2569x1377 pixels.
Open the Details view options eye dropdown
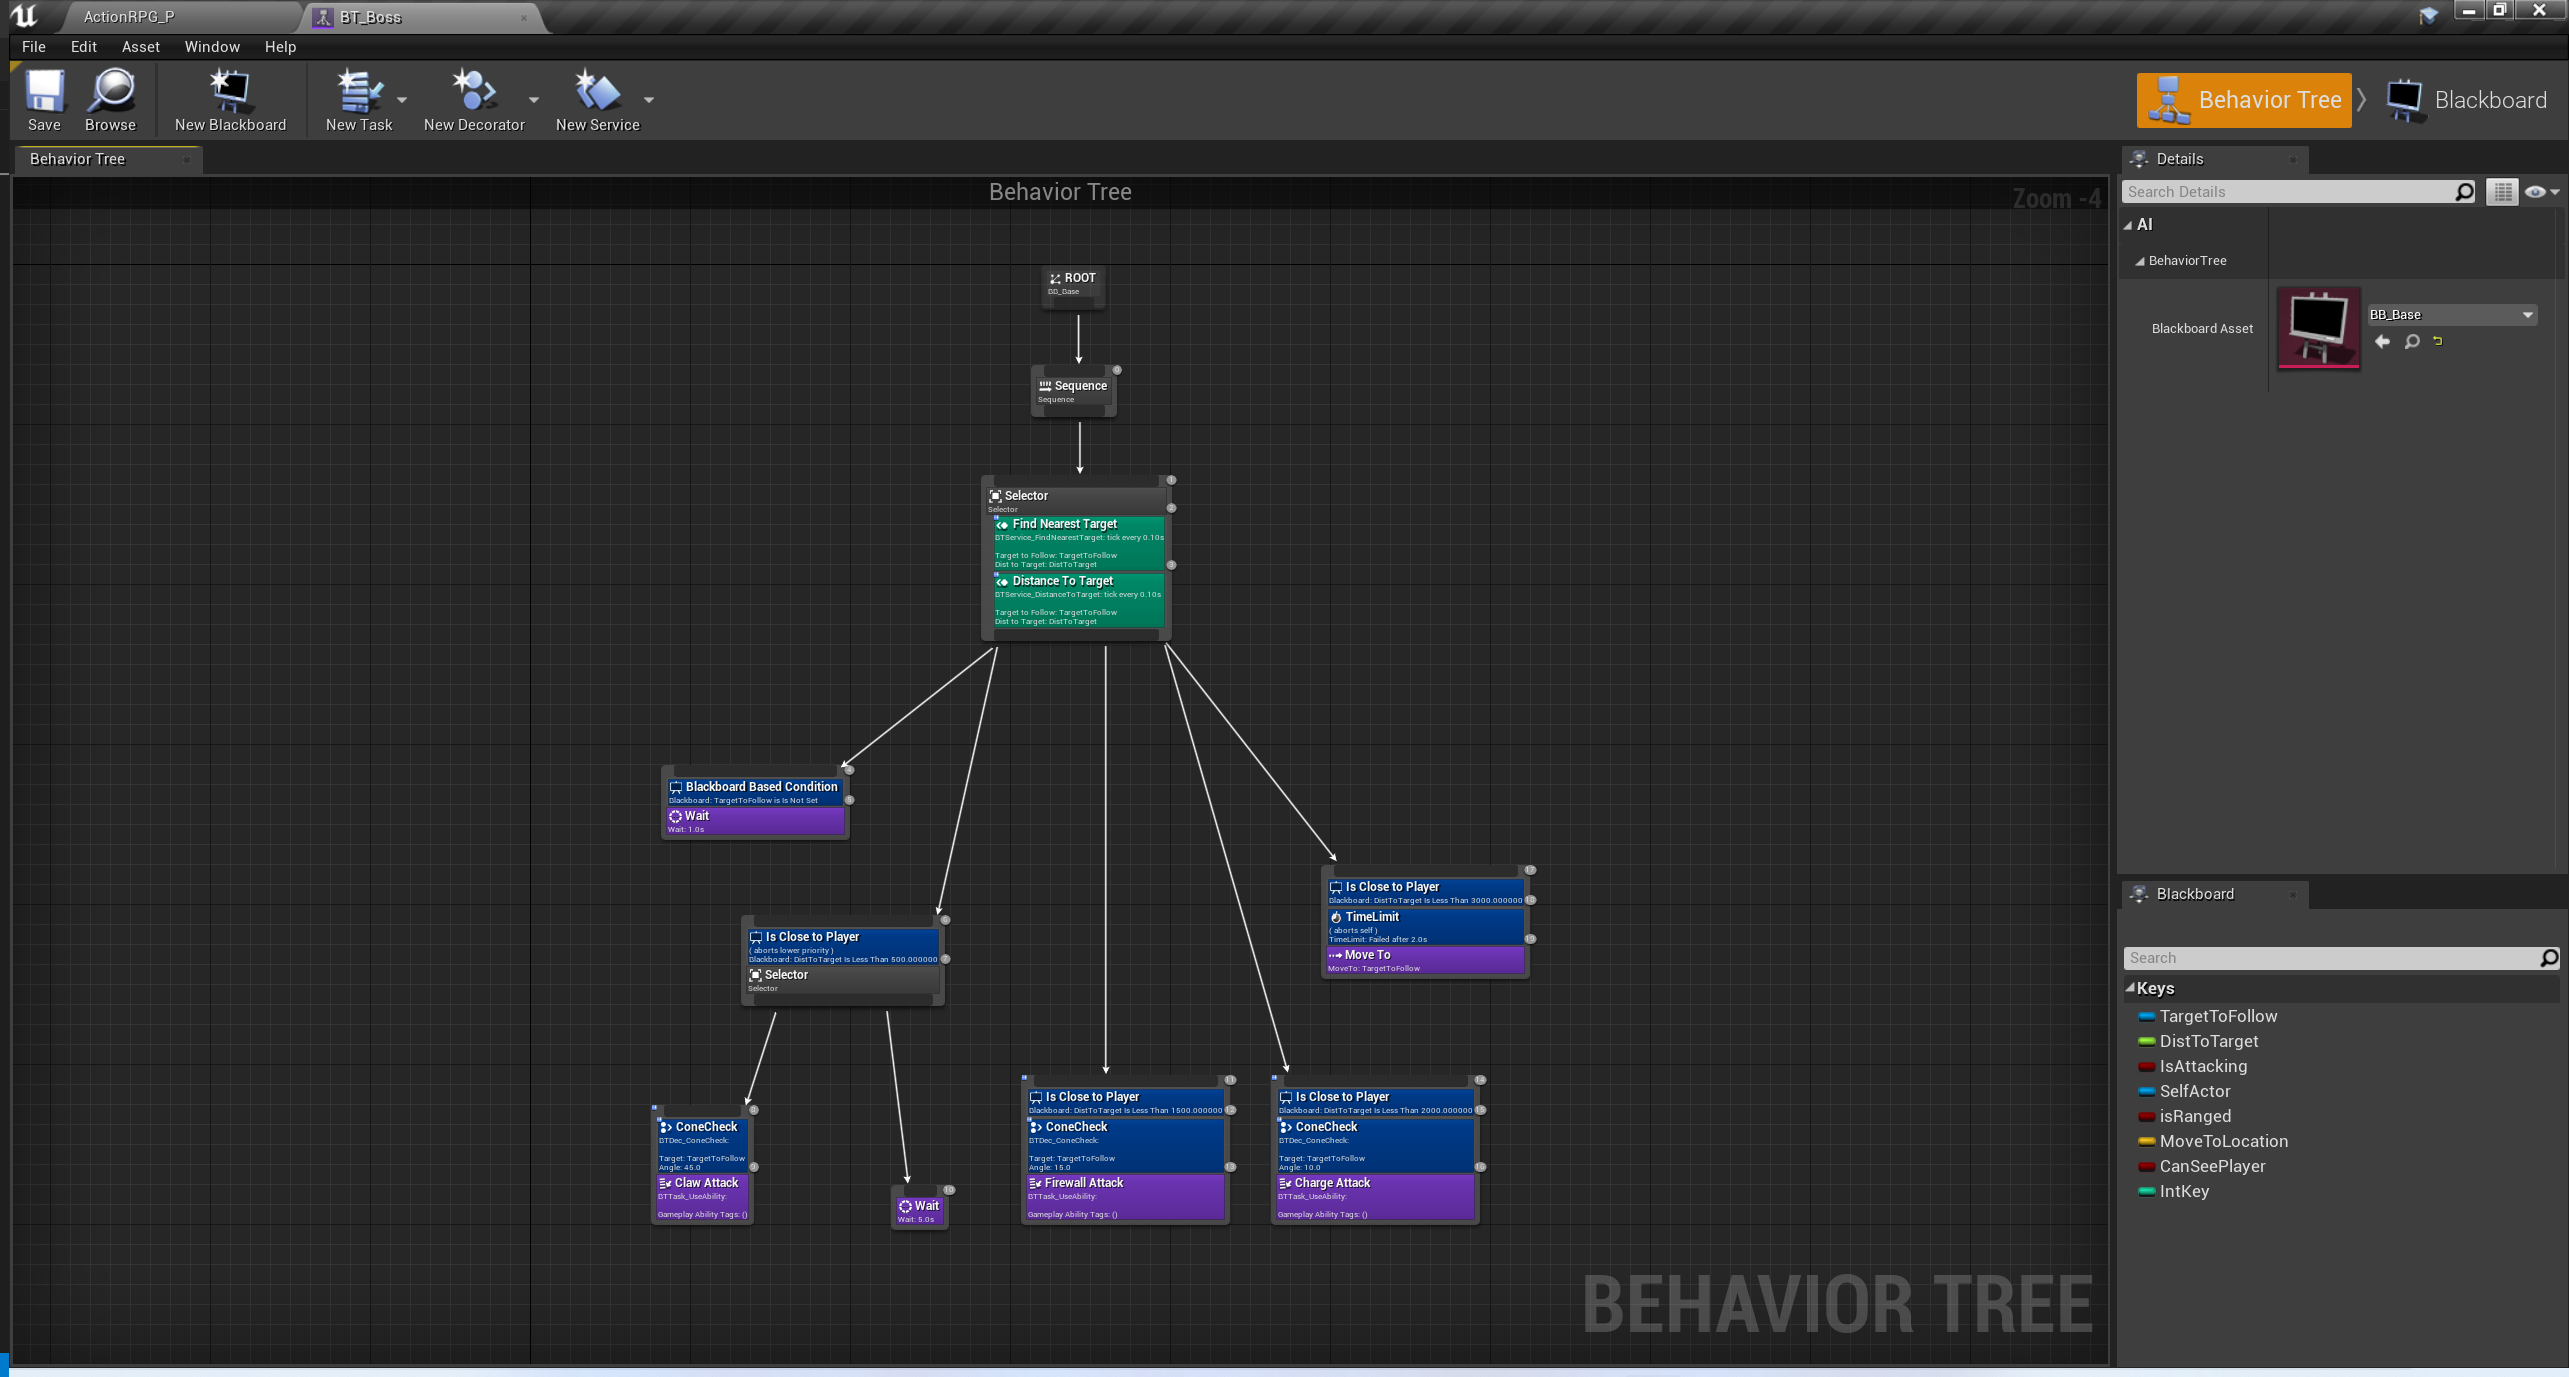(x=2541, y=192)
